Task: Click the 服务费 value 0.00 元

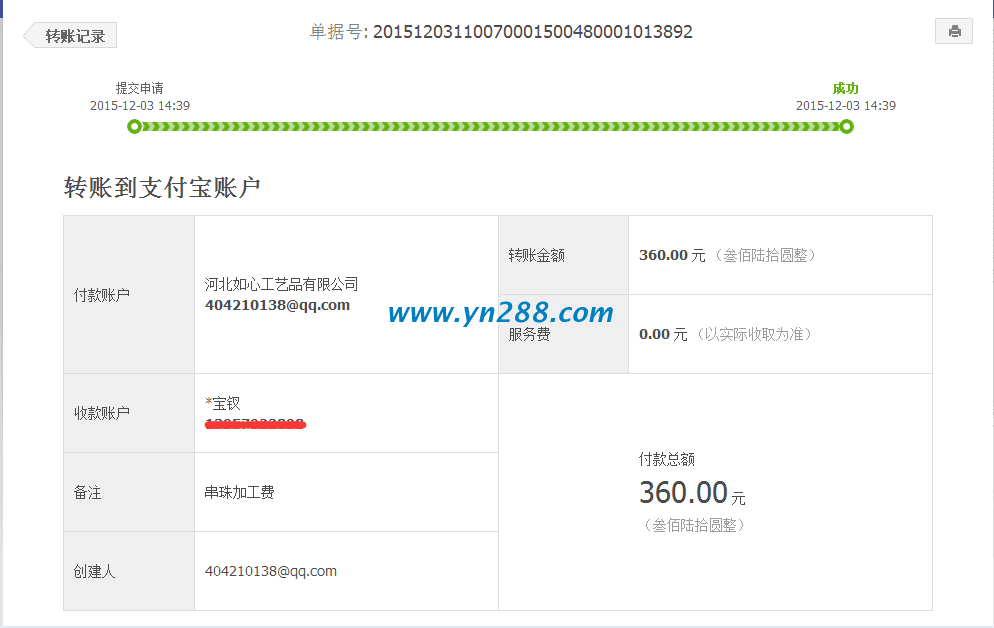Action: coord(659,333)
